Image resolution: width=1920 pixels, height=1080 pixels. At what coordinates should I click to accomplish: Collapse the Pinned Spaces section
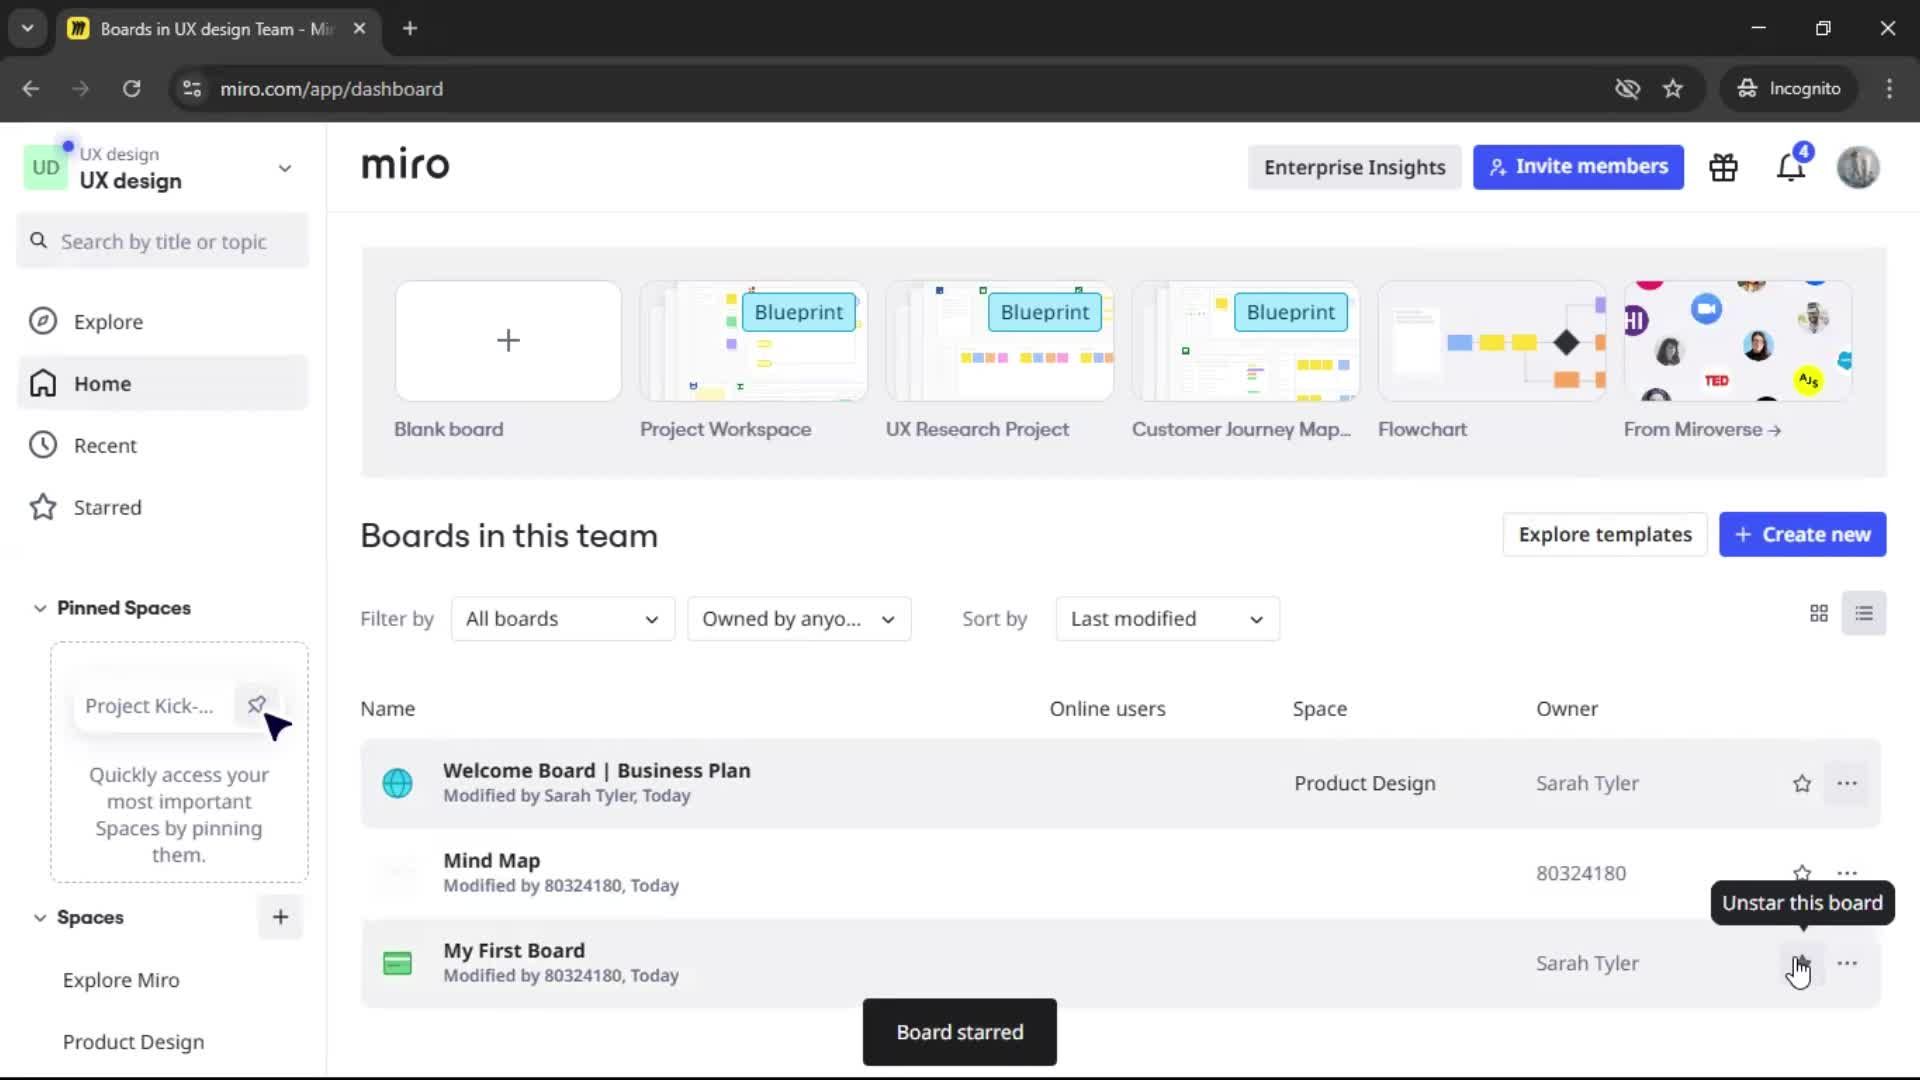[40, 608]
